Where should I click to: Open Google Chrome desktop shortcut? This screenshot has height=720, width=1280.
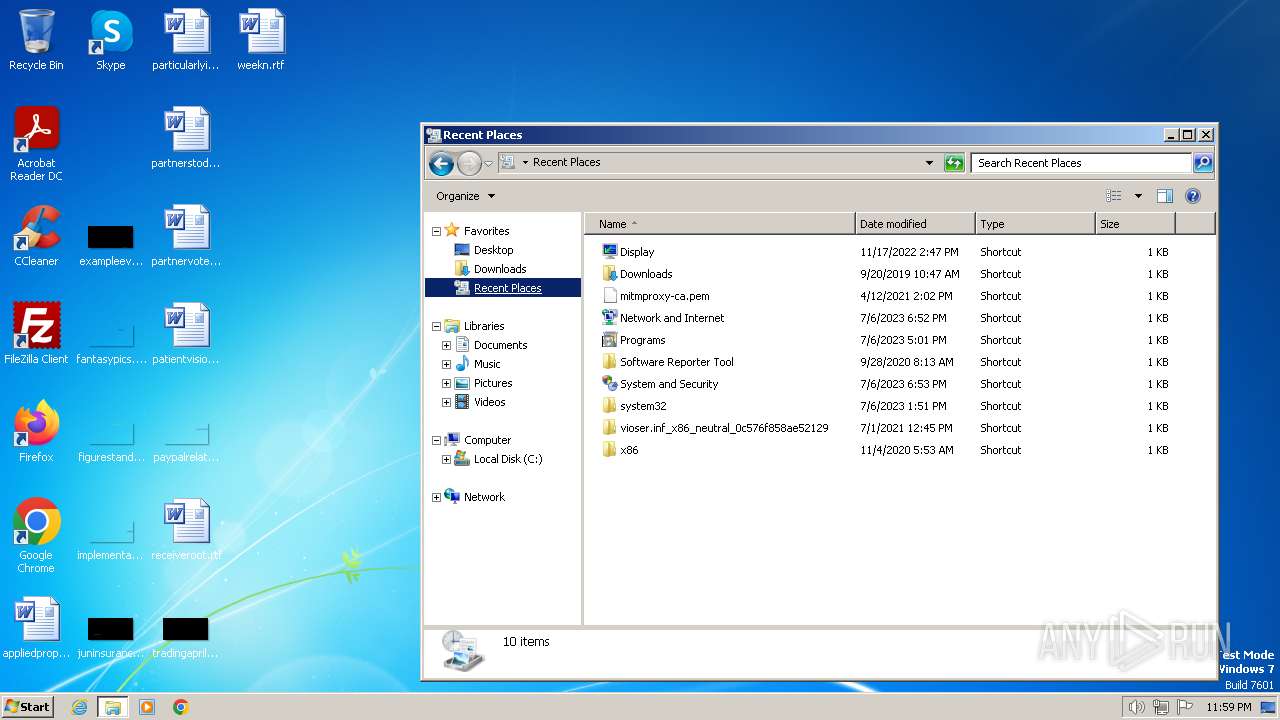36,535
